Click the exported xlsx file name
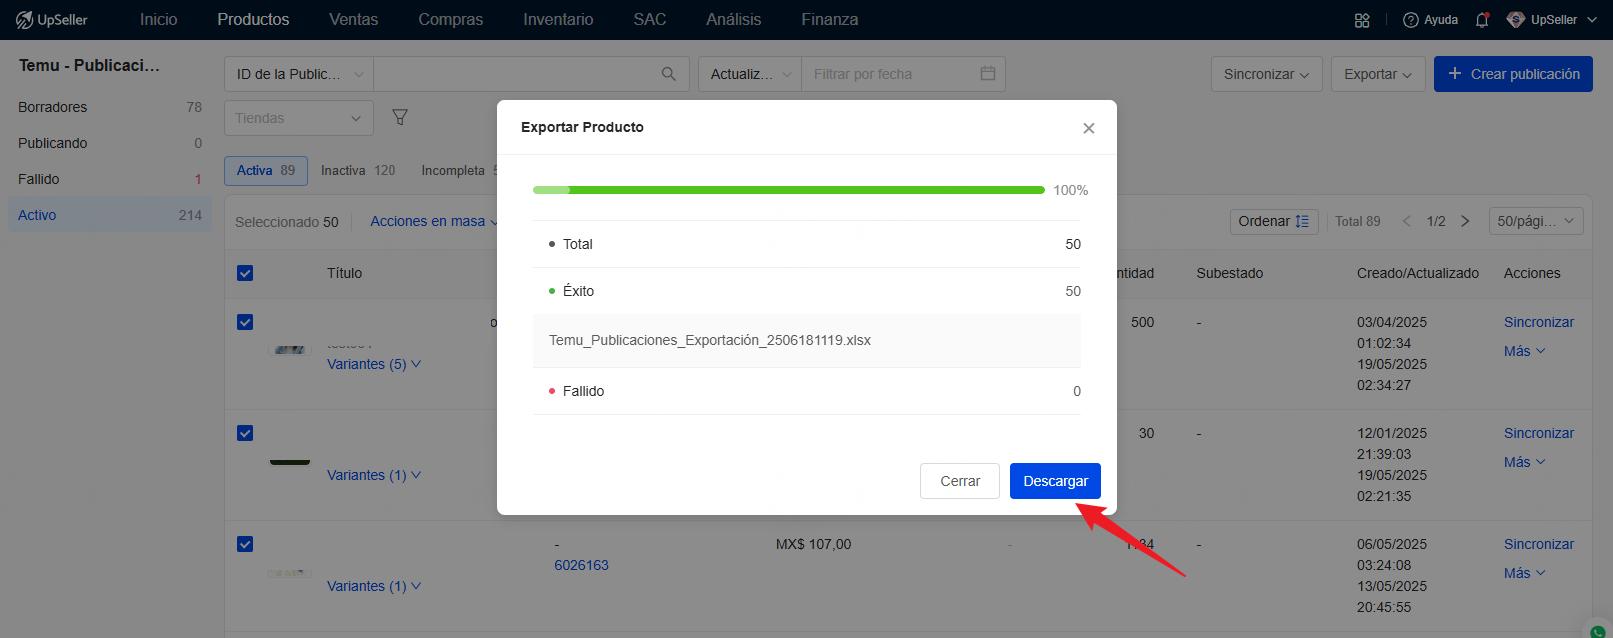This screenshot has height=638, width=1613. 710,340
